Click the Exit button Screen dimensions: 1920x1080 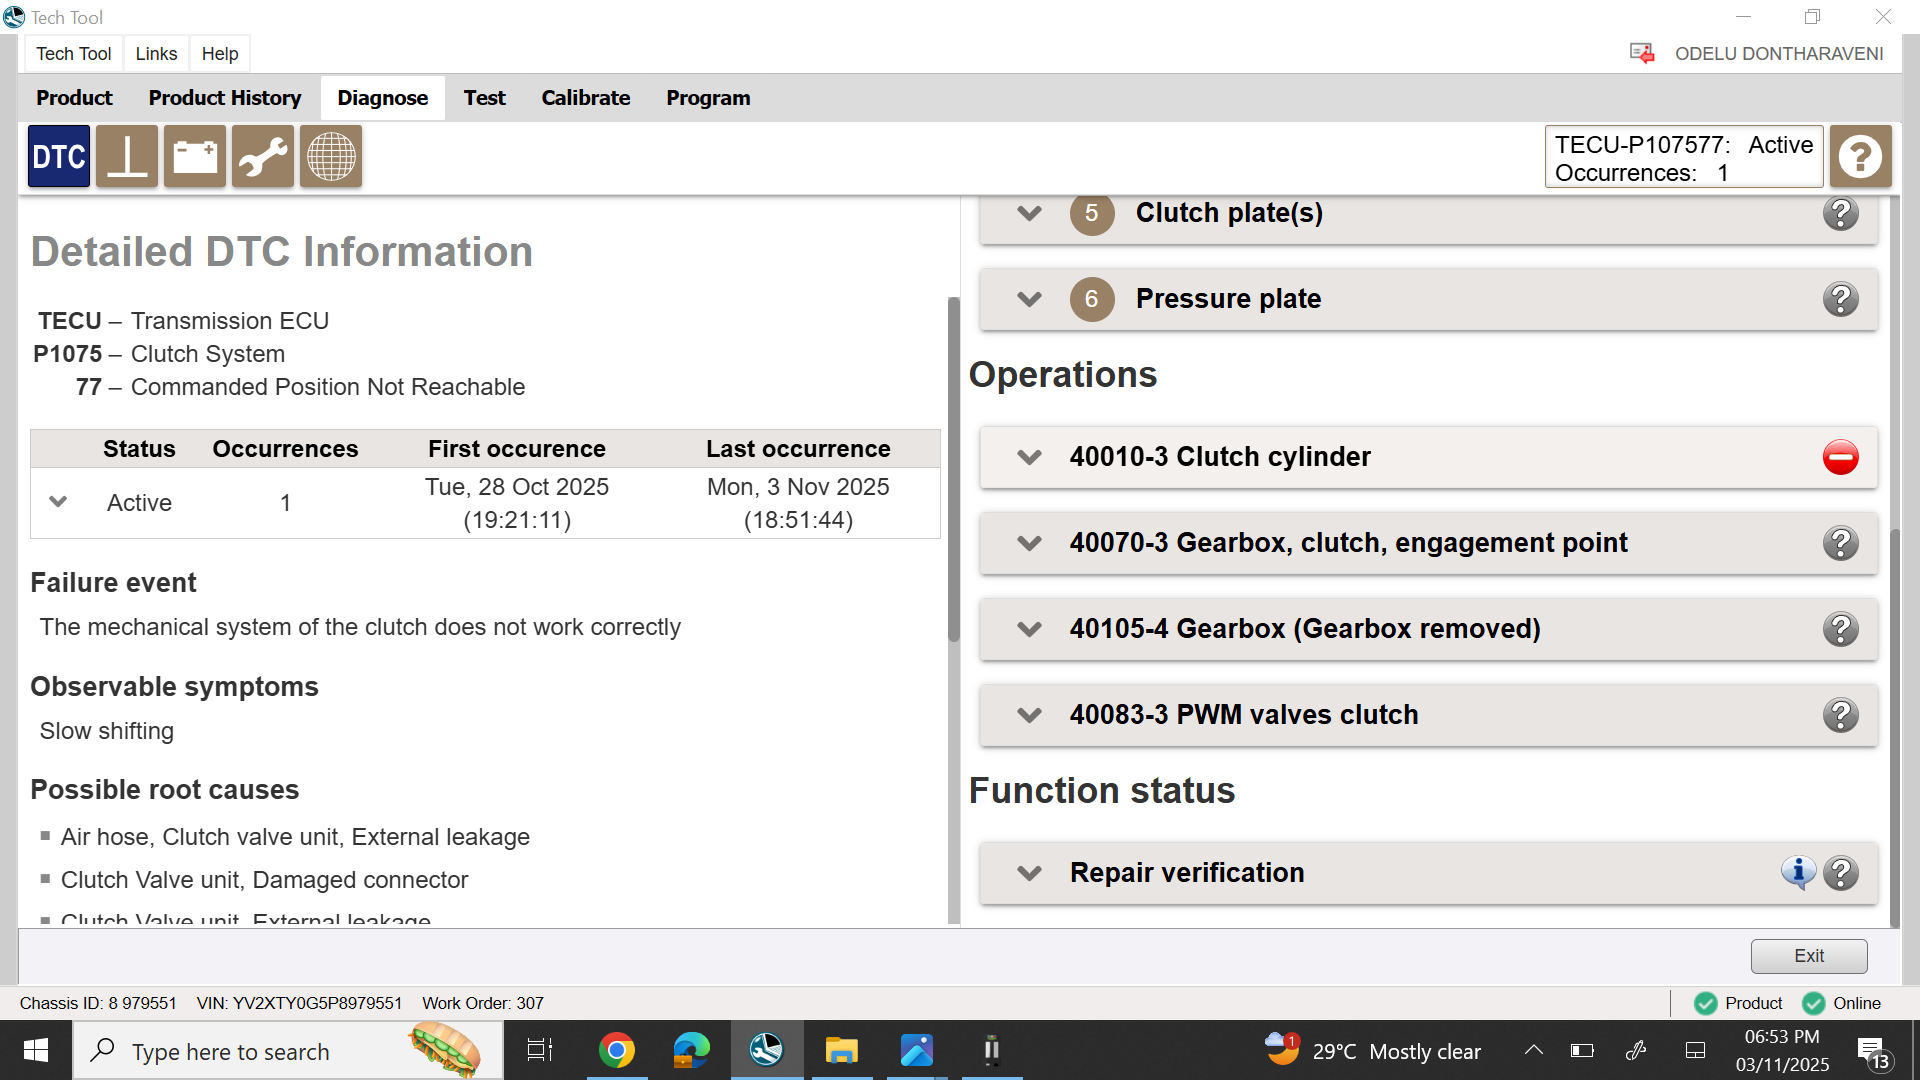[x=1809, y=956]
